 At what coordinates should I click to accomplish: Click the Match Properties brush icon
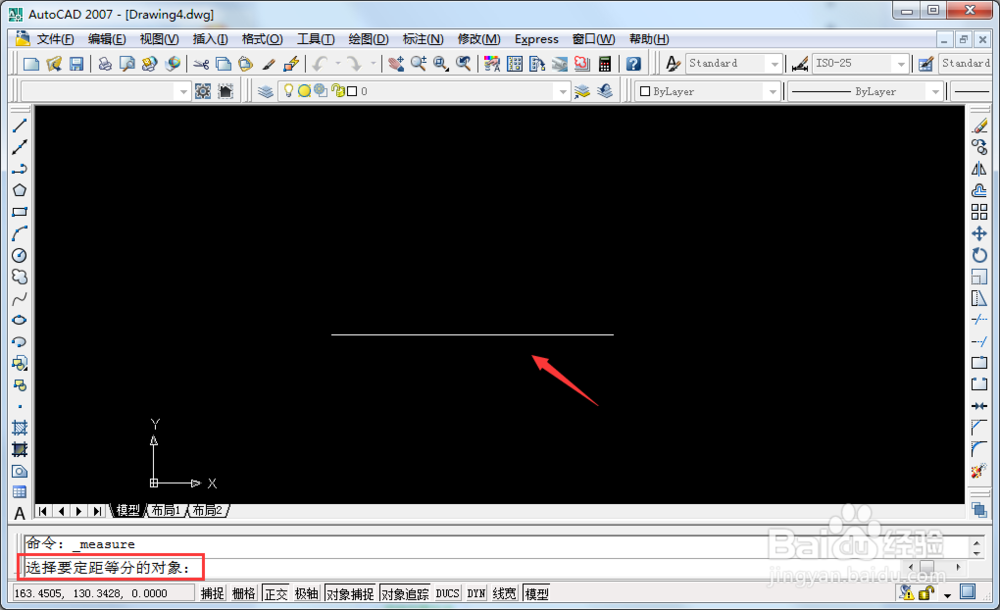(x=268, y=63)
